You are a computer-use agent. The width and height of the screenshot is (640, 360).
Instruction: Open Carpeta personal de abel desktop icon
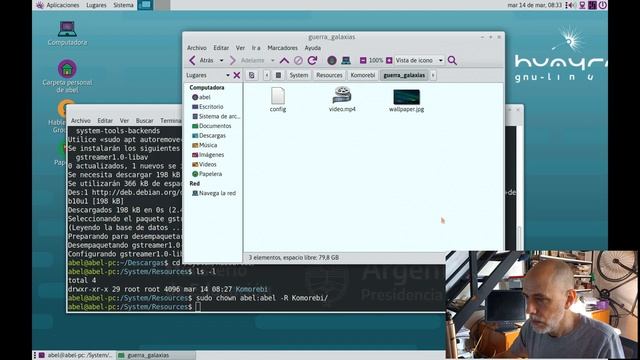click(67, 76)
